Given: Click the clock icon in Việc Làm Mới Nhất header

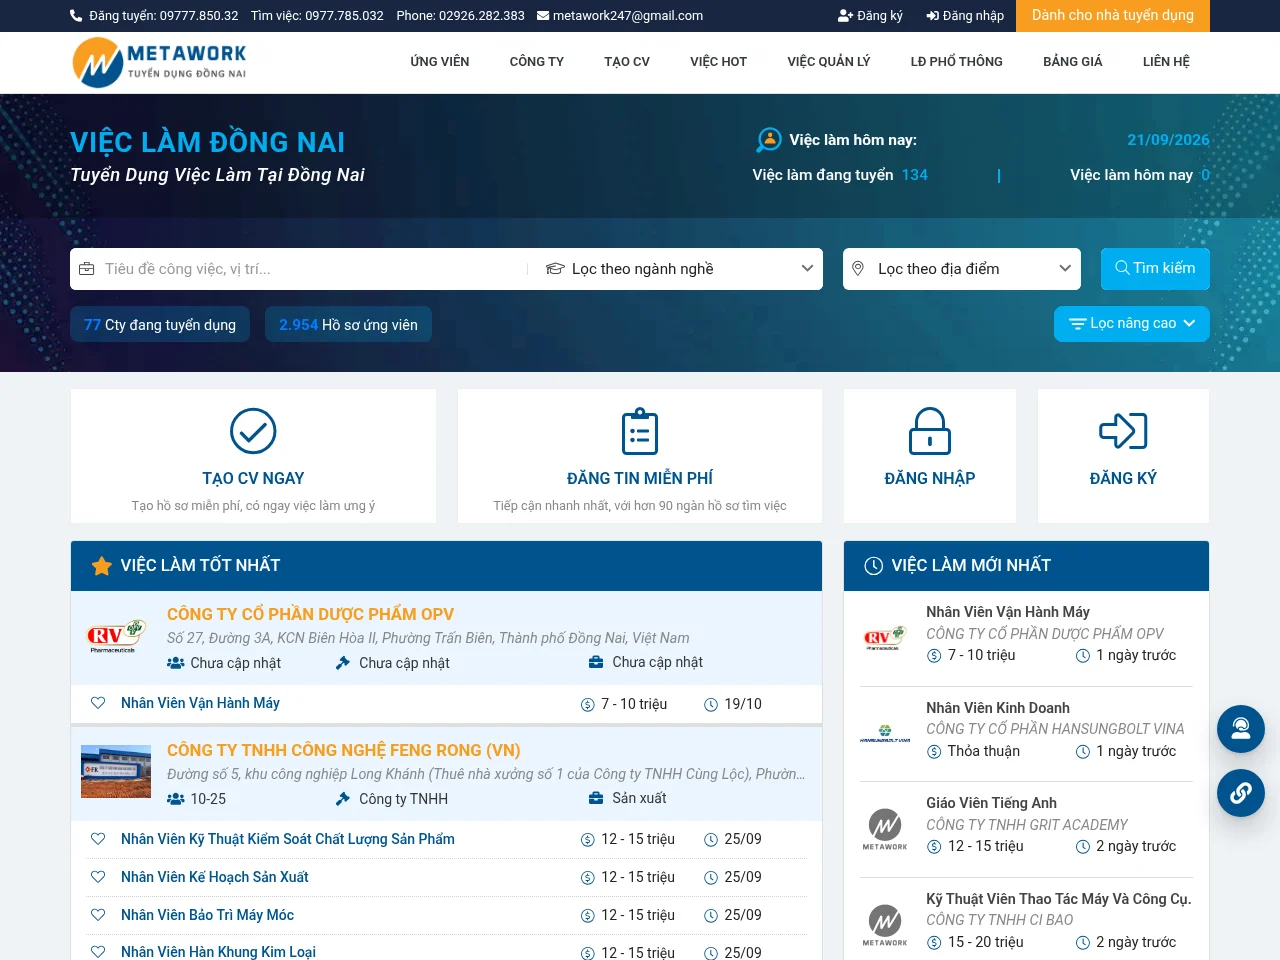Looking at the screenshot, I should (x=873, y=566).
